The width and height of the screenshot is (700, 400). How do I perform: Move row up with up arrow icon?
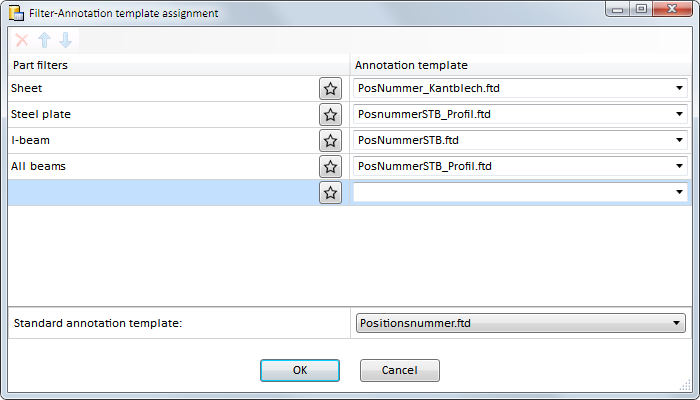44,40
